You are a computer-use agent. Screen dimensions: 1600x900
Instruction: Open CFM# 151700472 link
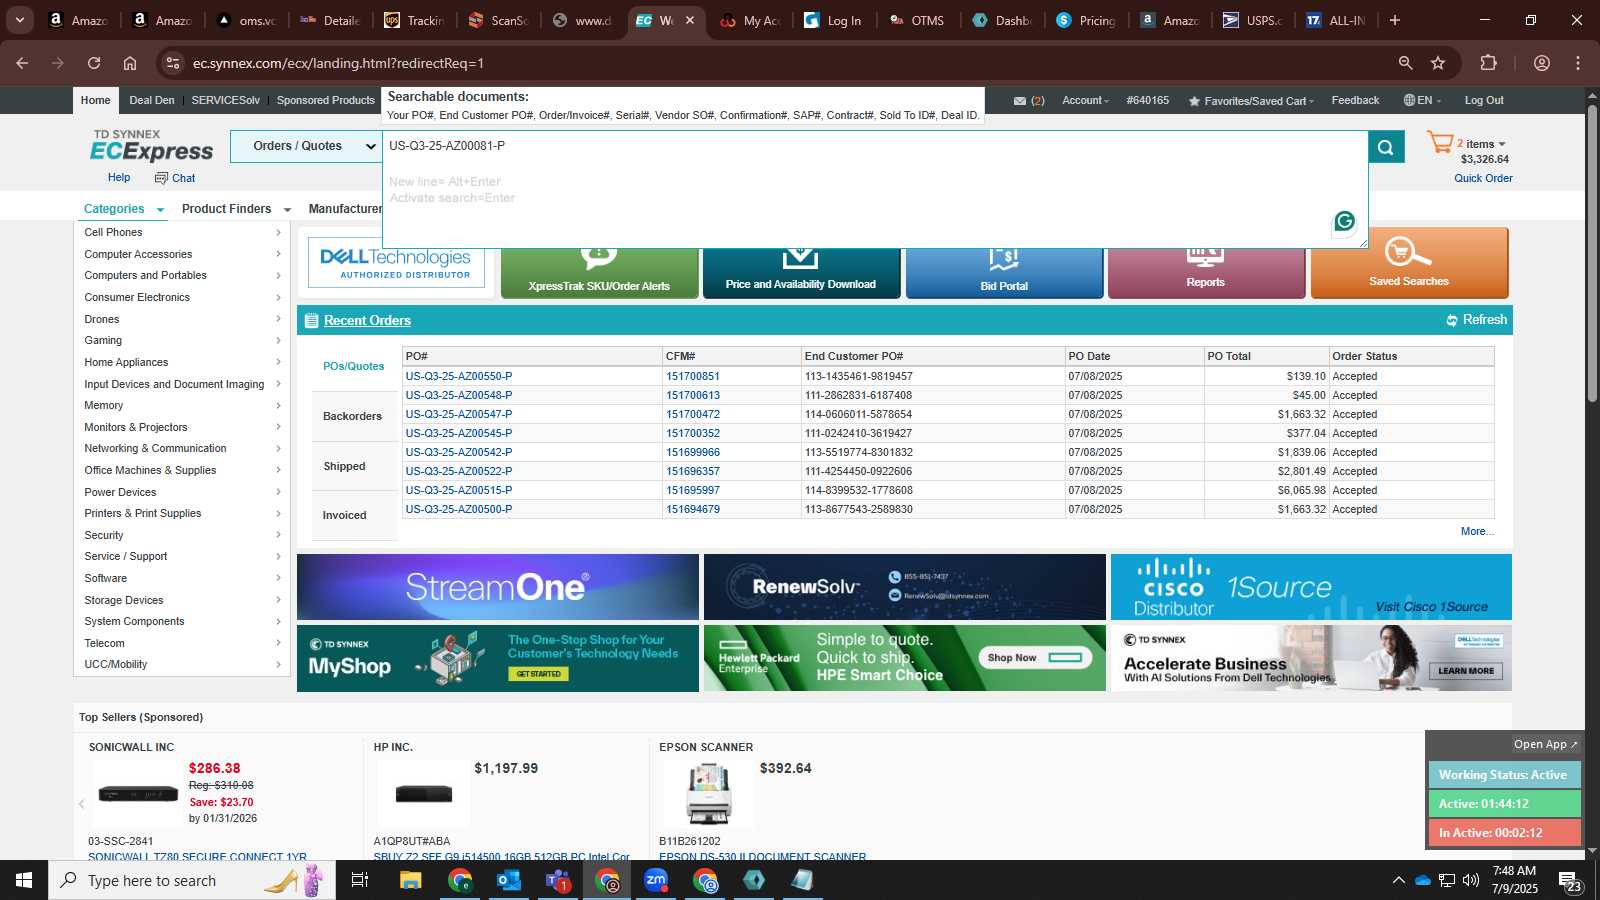(693, 414)
